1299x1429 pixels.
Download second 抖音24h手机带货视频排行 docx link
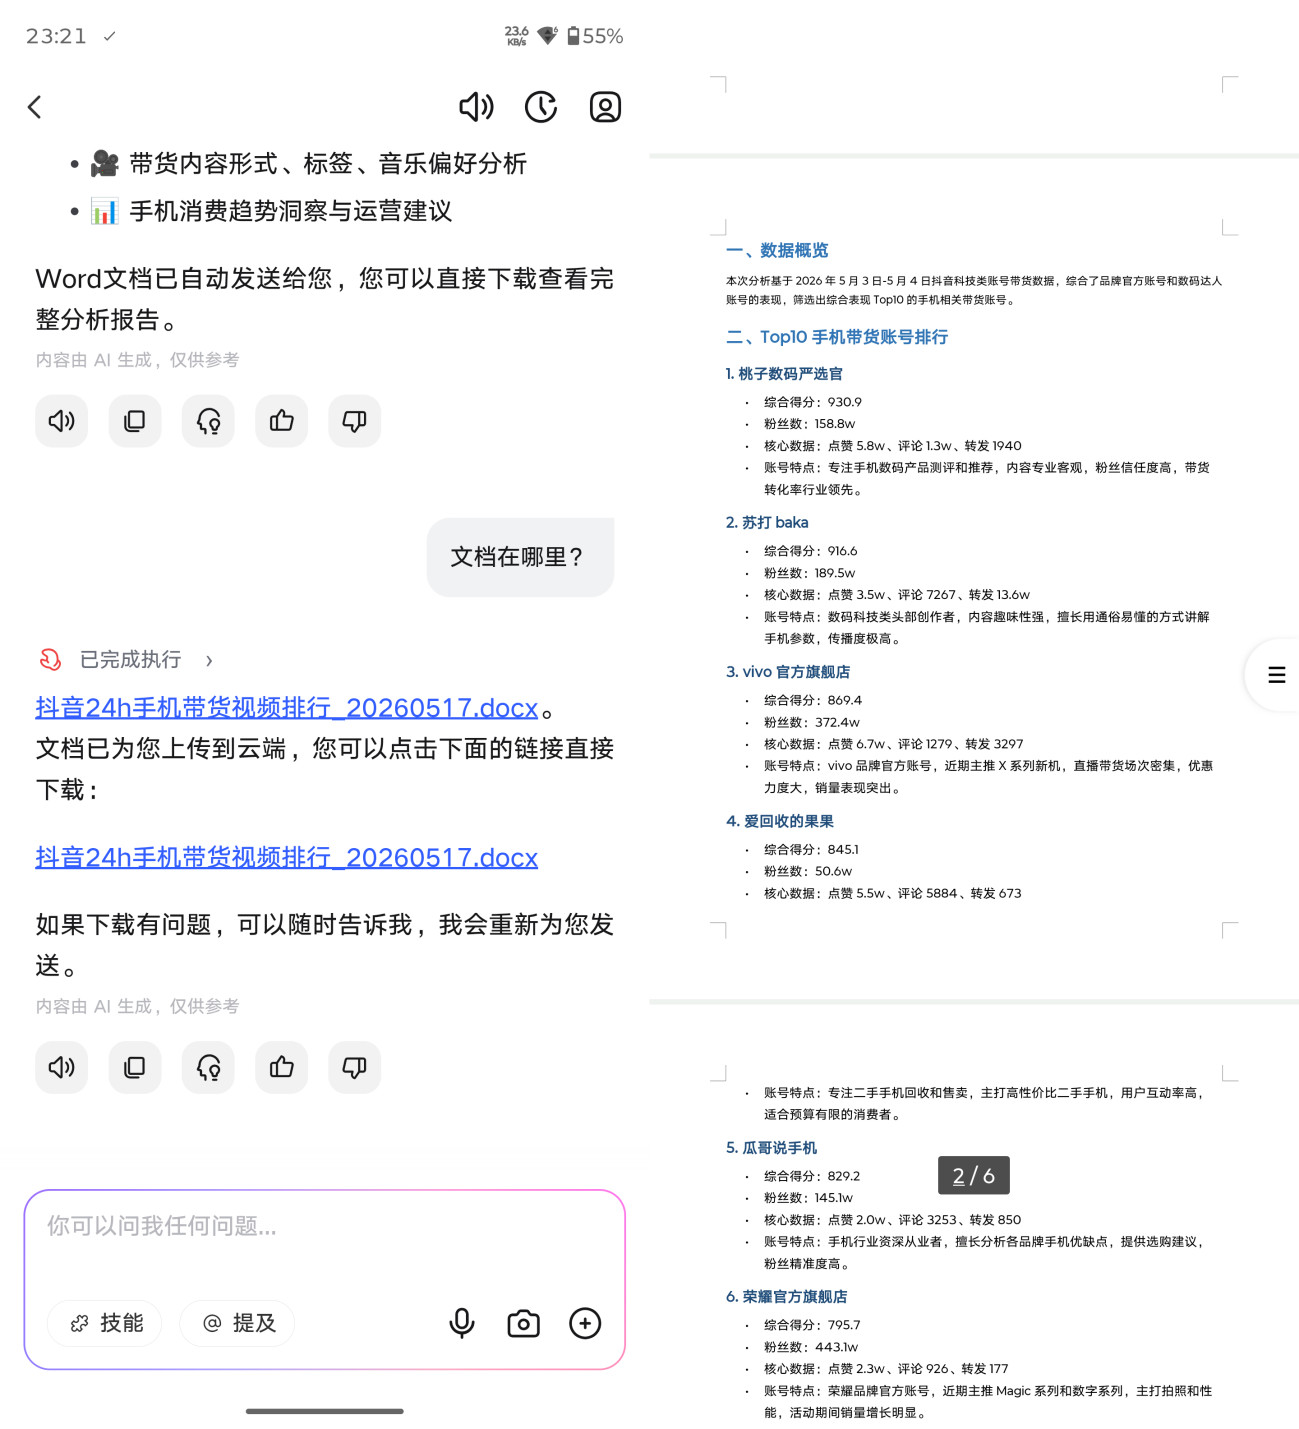click(x=287, y=858)
